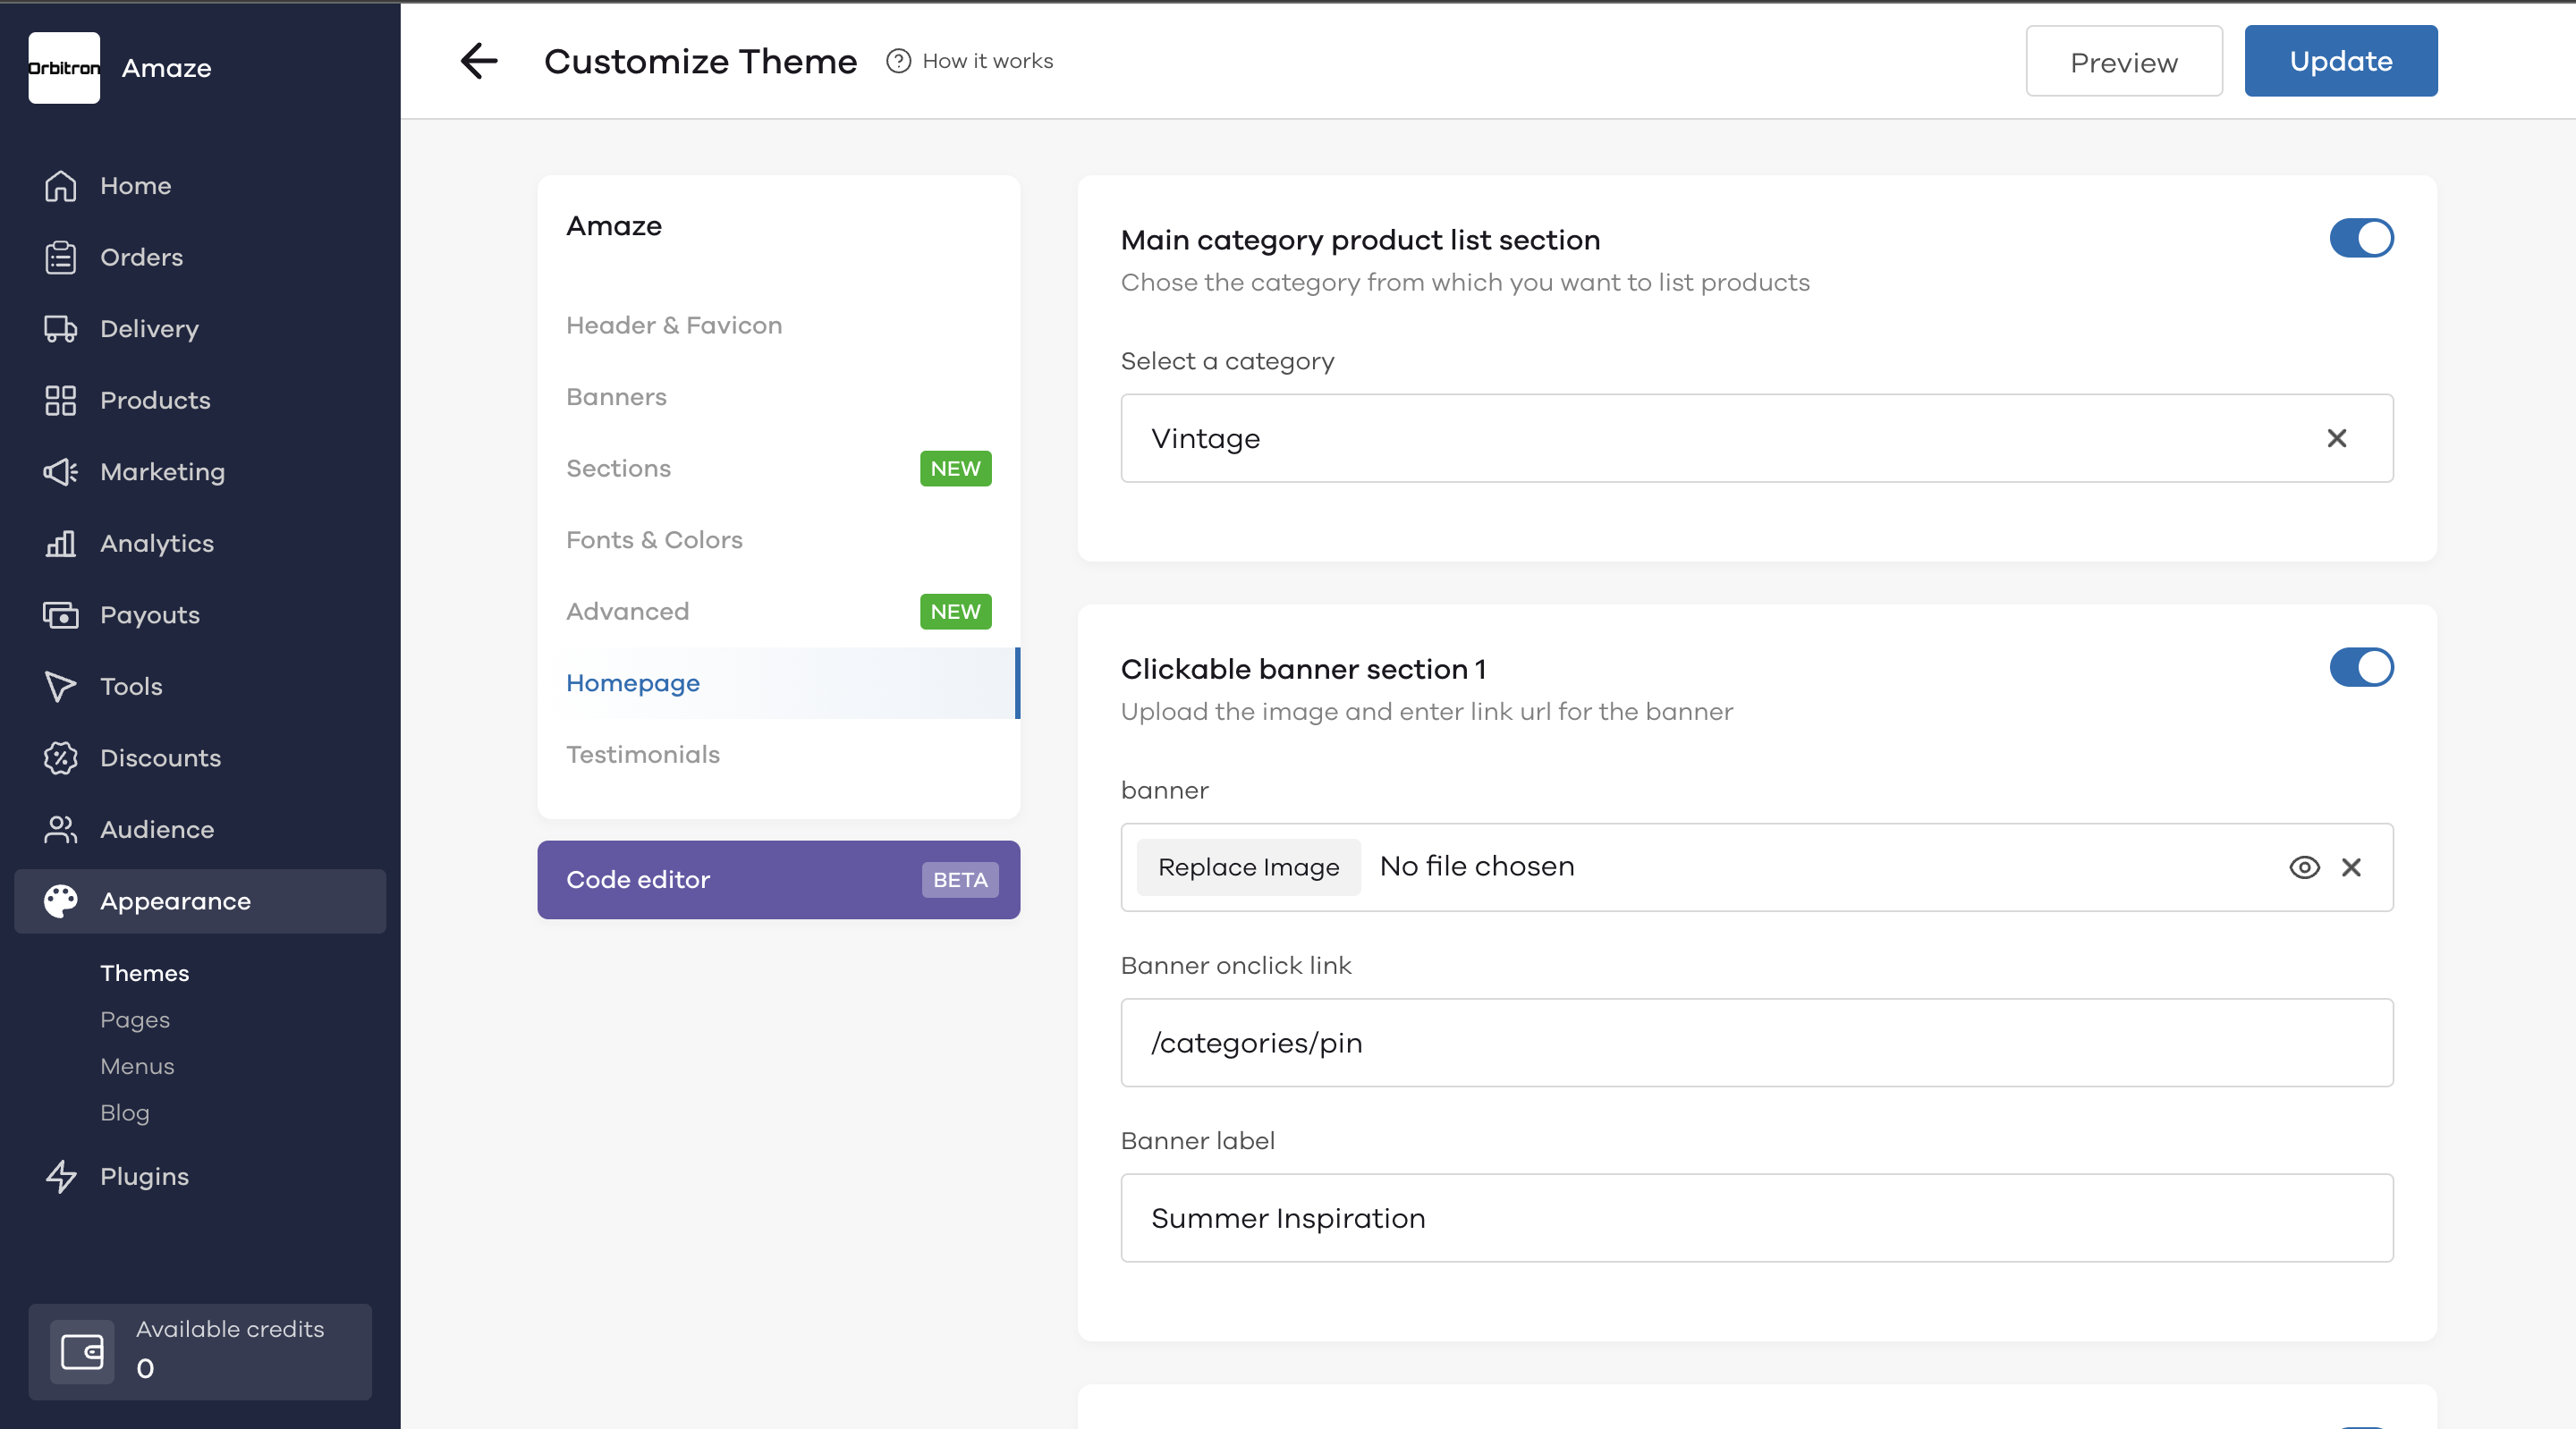
Task: Clear the Vintage category selection
Action: (x=2336, y=438)
